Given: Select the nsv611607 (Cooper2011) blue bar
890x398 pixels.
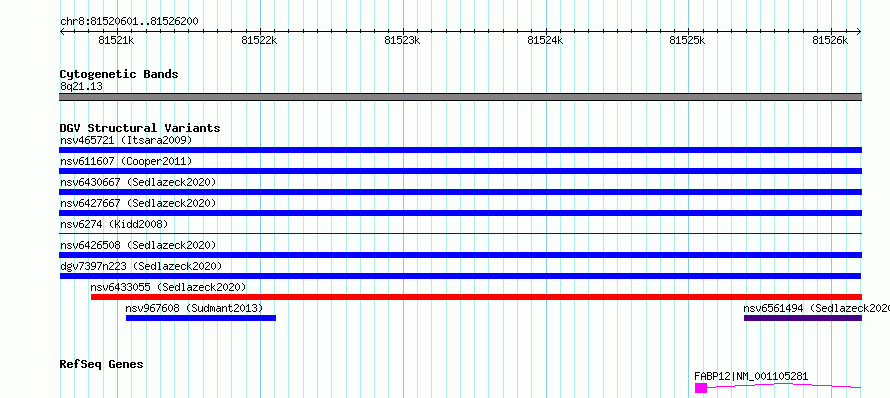Looking at the screenshot, I should point(460,171).
